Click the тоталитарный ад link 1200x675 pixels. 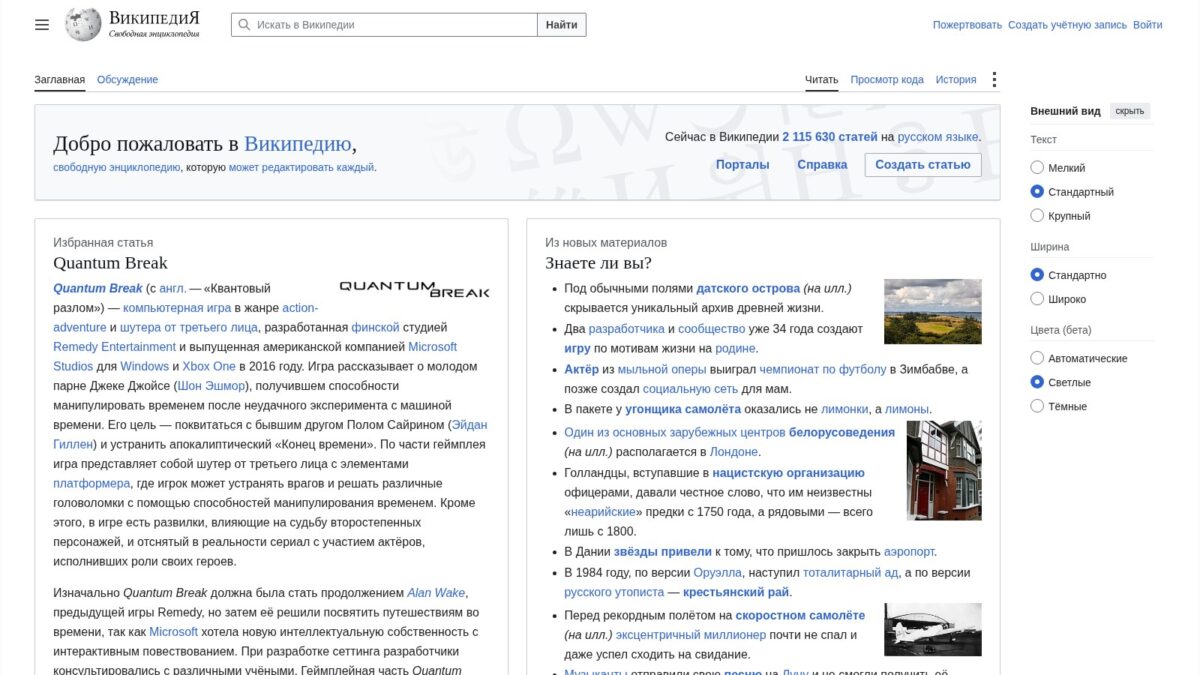[851, 573]
